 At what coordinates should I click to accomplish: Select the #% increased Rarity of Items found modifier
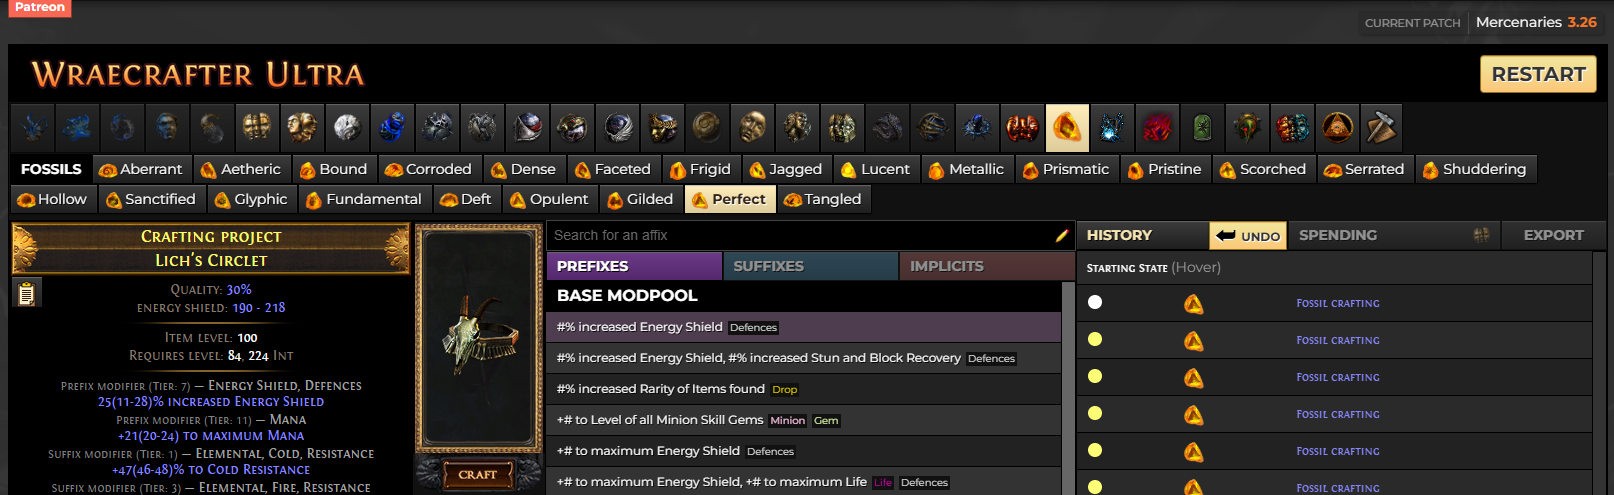[804, 389]
